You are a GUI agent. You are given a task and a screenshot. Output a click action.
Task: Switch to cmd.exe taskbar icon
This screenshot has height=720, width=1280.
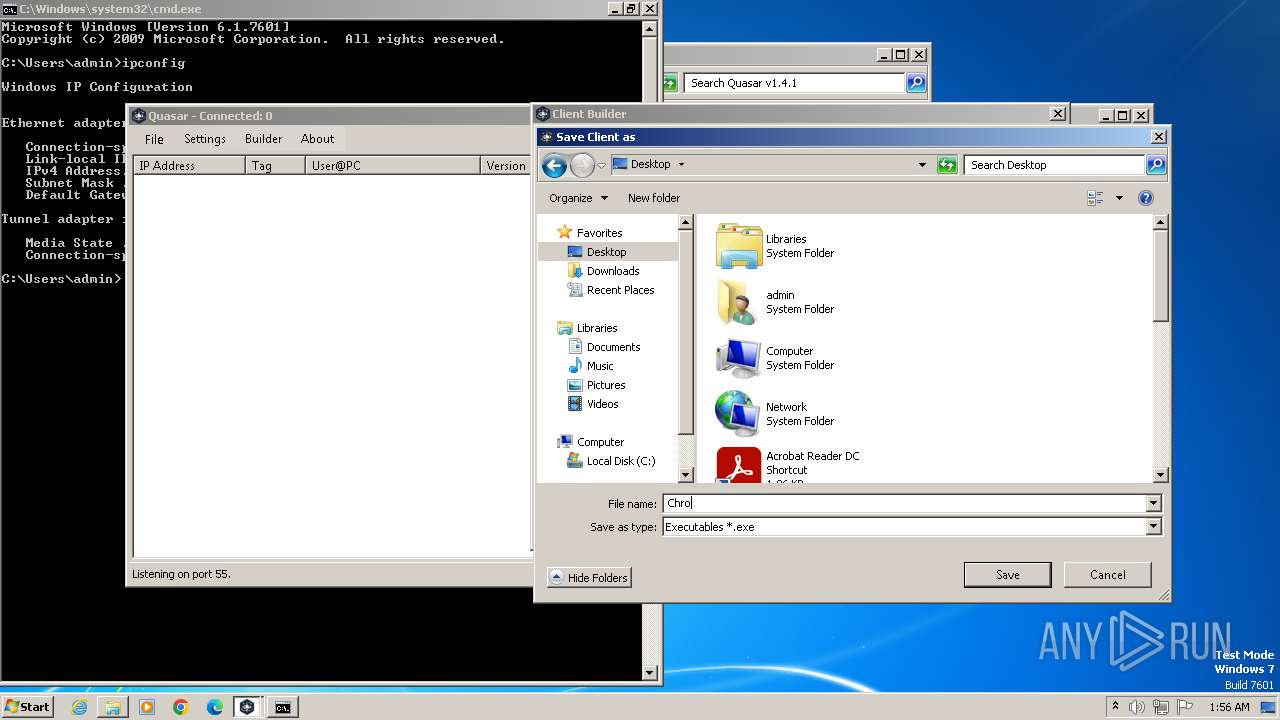[x=283, y=707]
